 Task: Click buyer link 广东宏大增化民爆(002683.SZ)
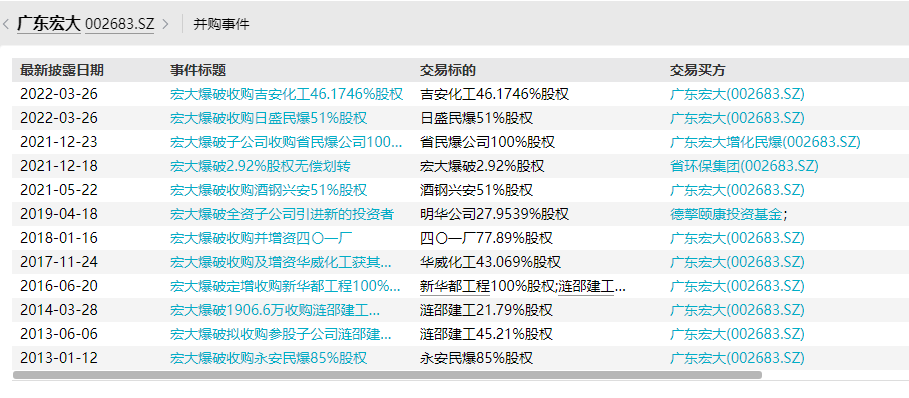[x=765, y=142]
